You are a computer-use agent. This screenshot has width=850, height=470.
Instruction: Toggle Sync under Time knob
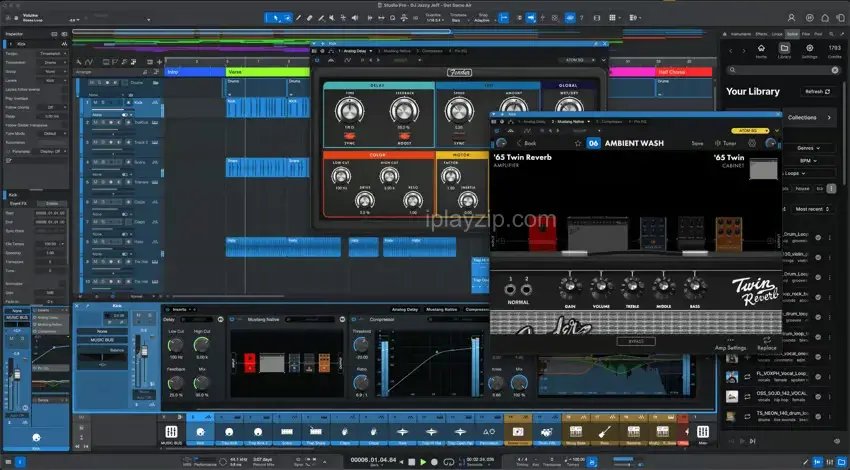tap(349, 136)
